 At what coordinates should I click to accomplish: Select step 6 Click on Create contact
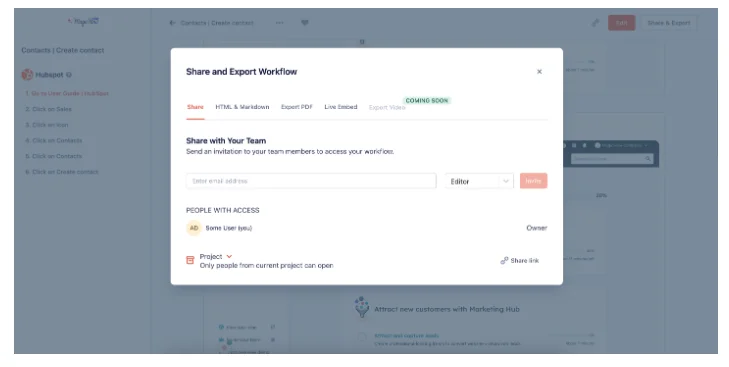click(x=62, y=172)
